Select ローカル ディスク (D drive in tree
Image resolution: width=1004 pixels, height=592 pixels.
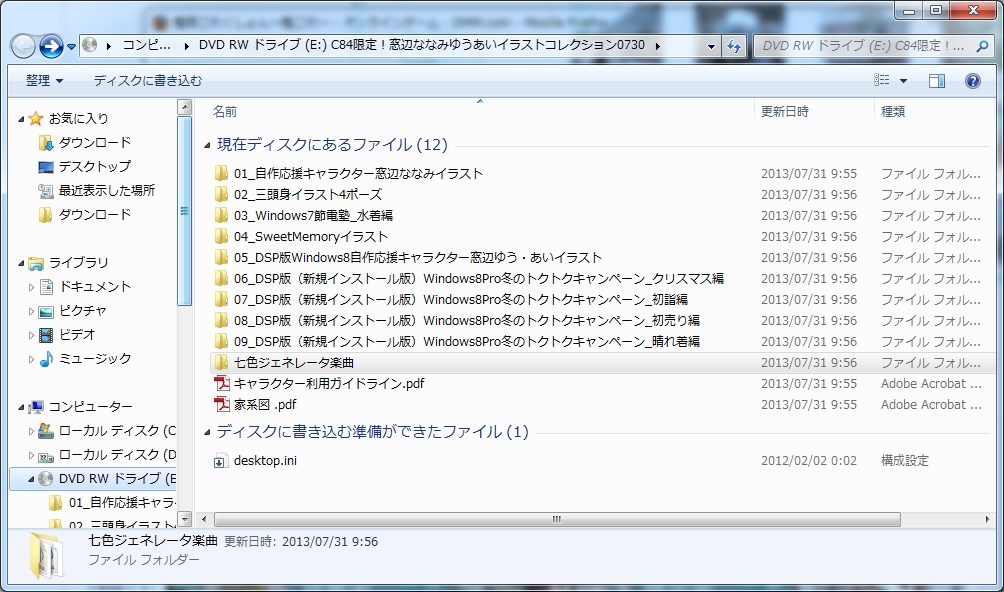point(117,454)
